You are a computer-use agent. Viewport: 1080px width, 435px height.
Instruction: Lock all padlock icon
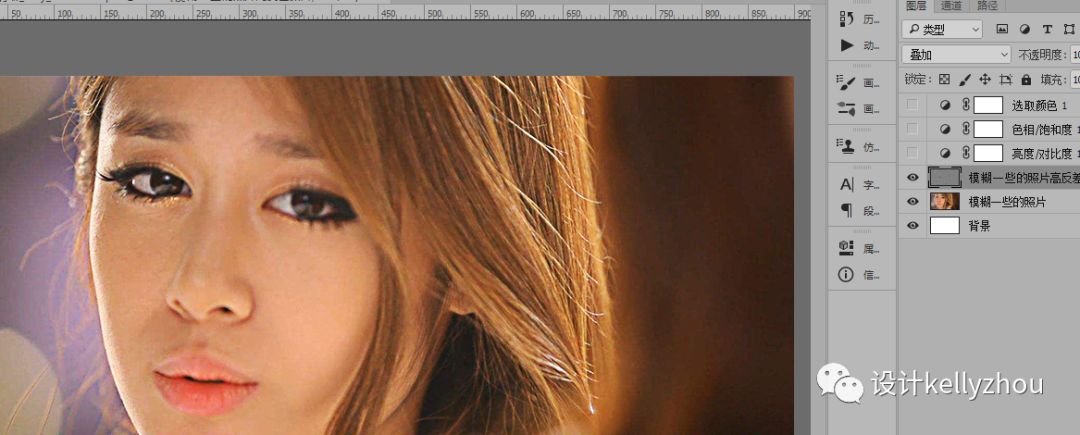tap(1026, 79)
